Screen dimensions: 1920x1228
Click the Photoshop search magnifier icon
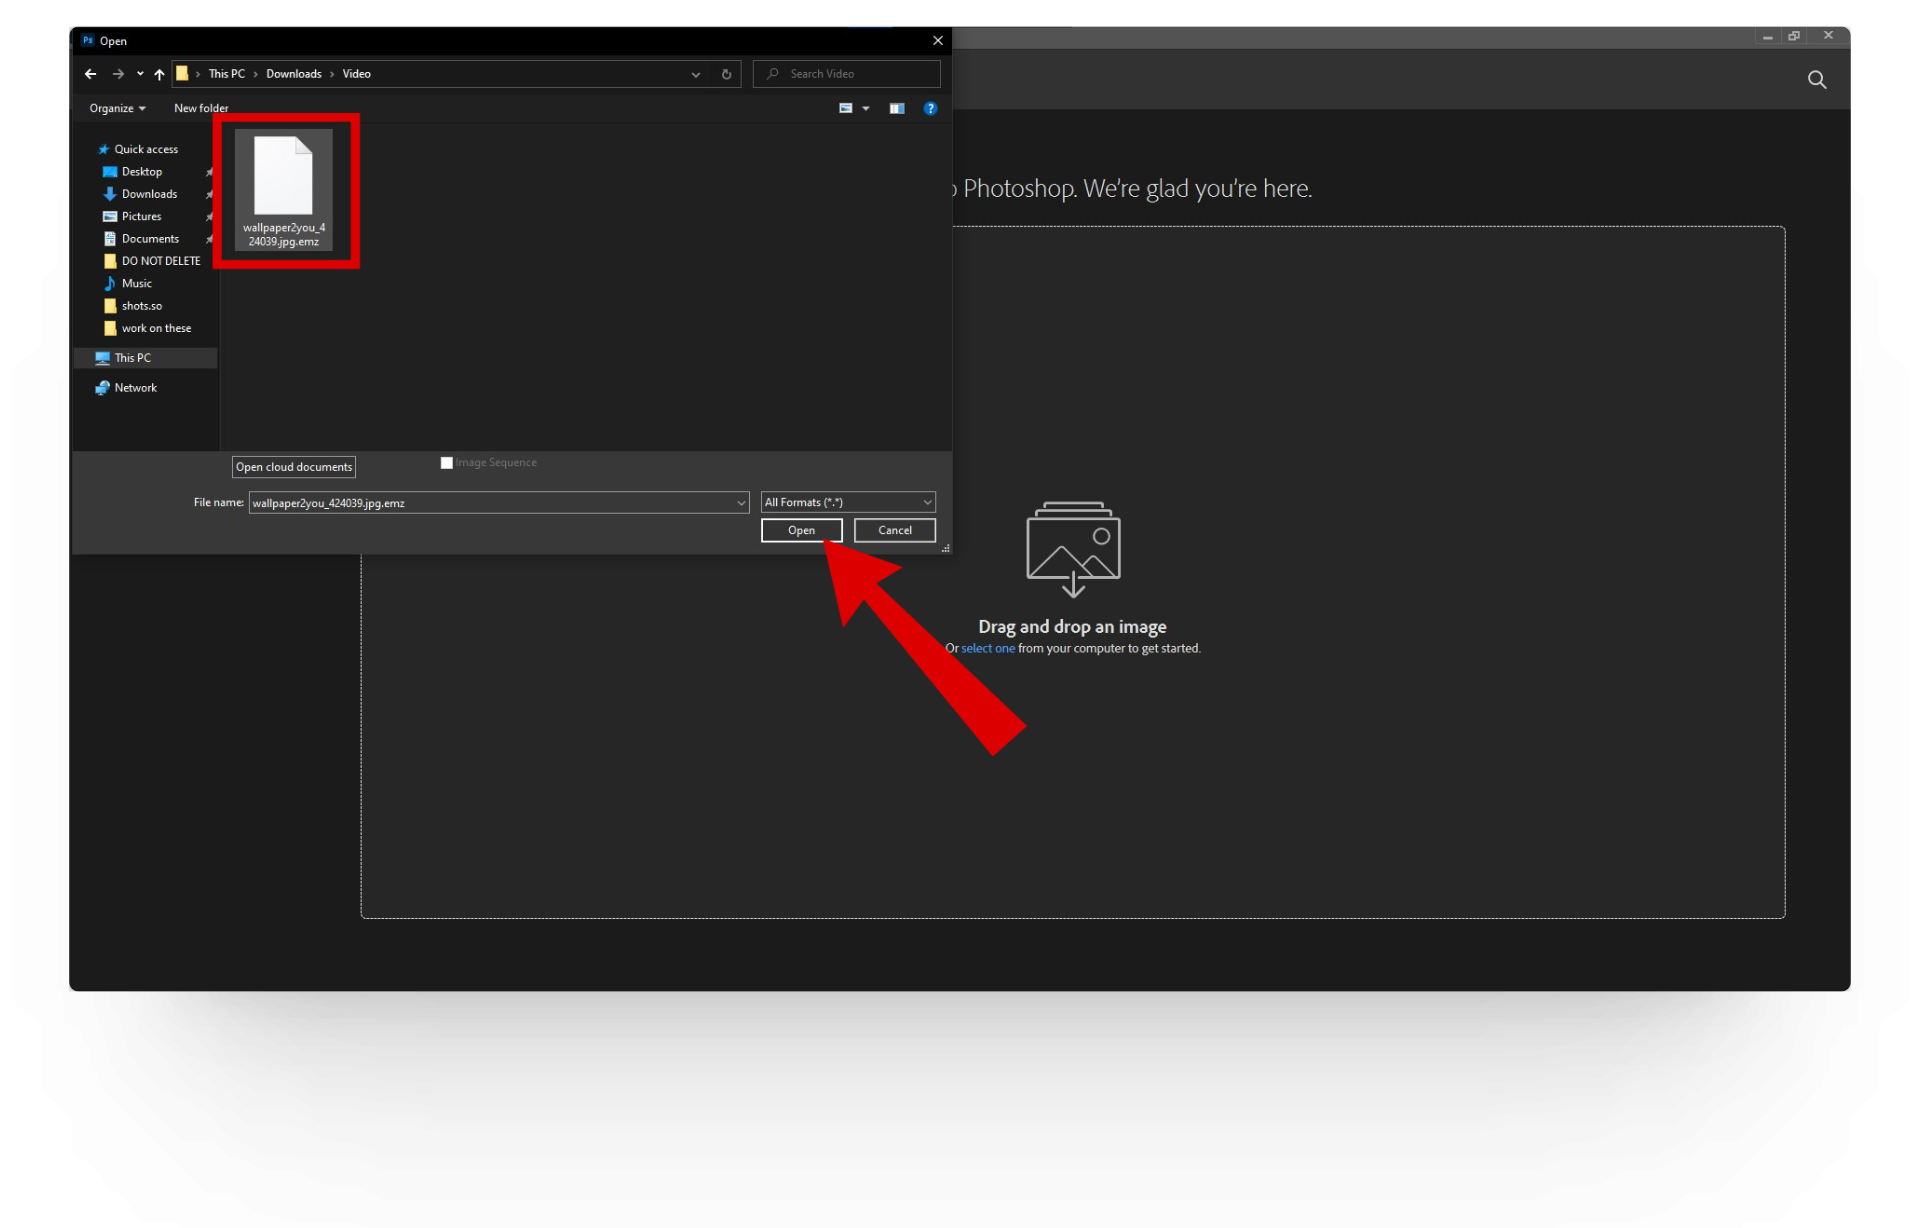pyautogui.click(x=1816, y=80)
